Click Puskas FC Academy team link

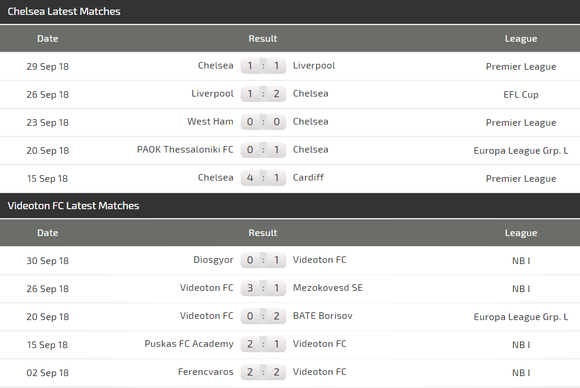click(189, 344)
